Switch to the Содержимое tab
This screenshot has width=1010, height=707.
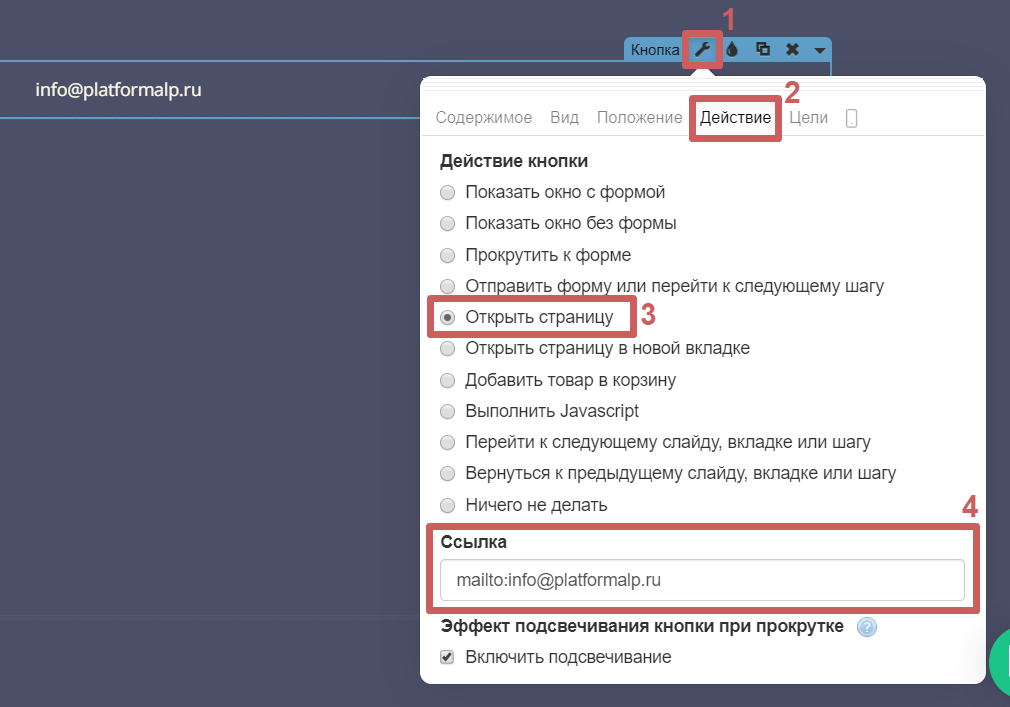click(484, 117)
